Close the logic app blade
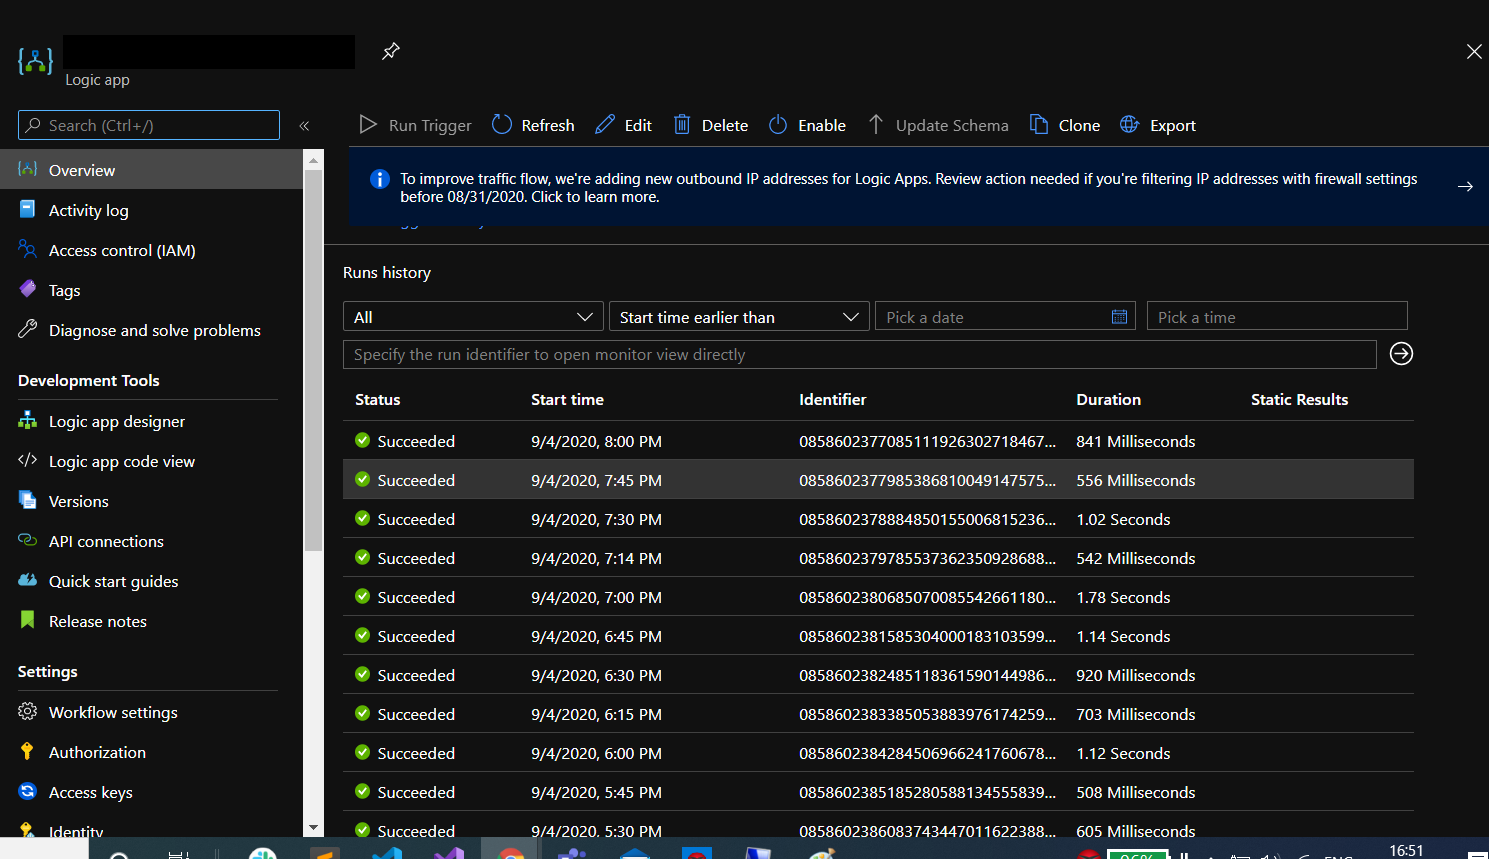 1474,52
